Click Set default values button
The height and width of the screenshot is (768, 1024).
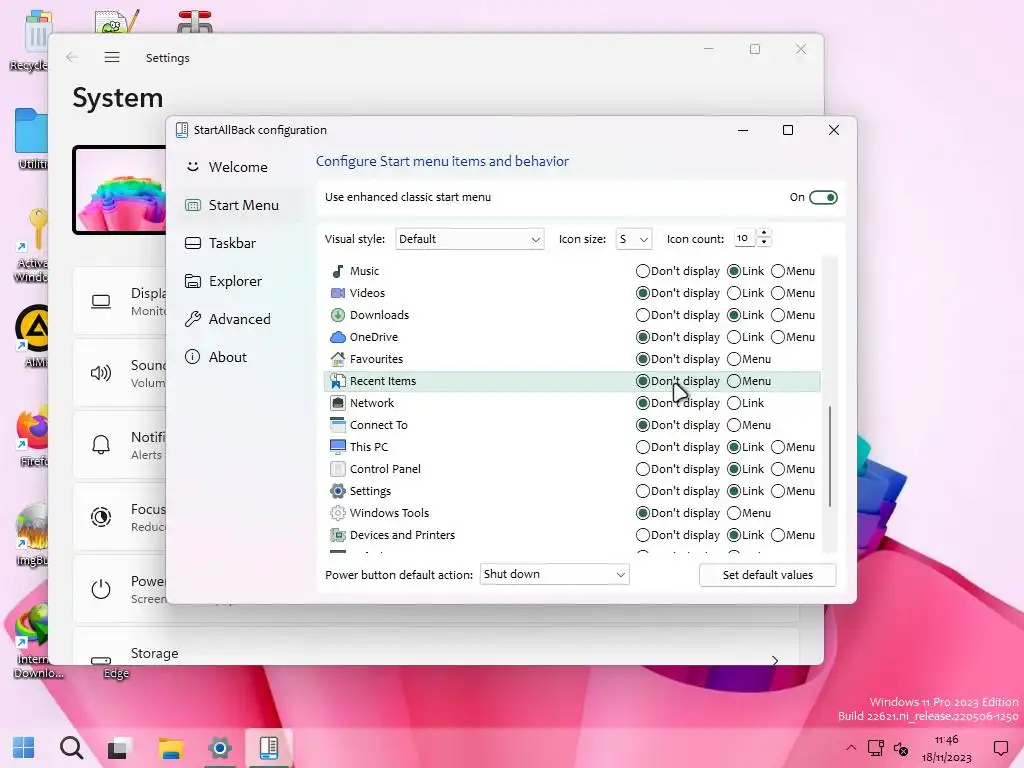(767, 575)
